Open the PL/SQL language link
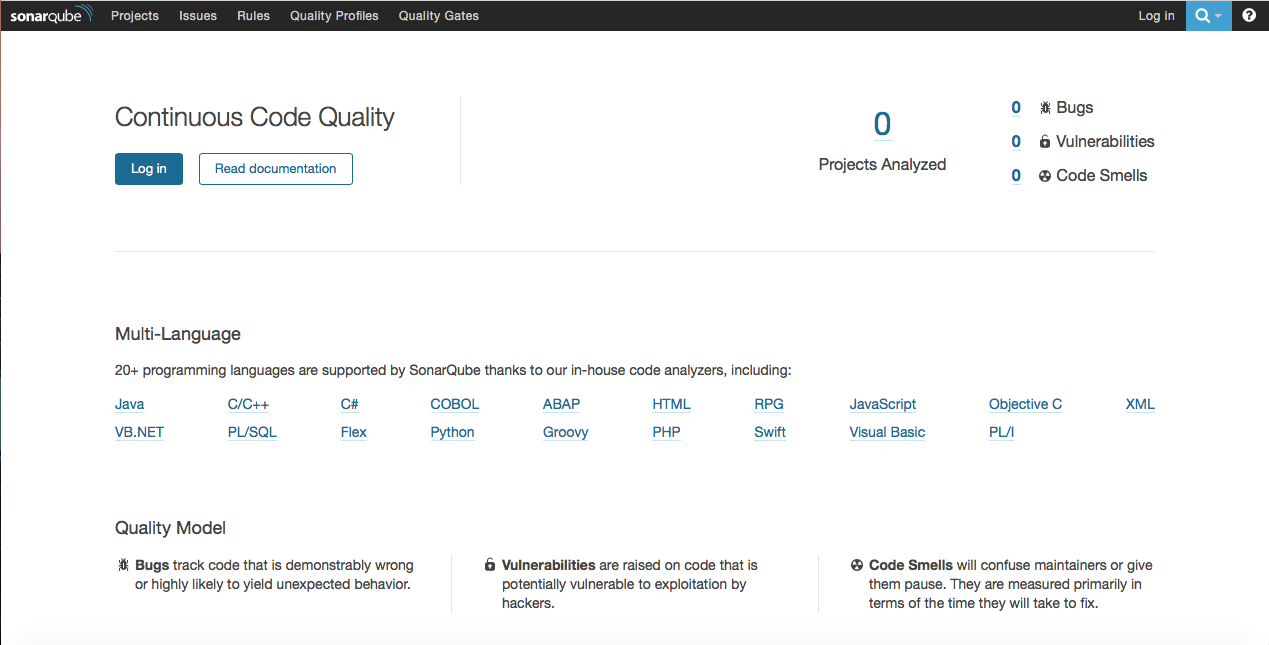Screen dimensions: 1269x645 [253, 433]
